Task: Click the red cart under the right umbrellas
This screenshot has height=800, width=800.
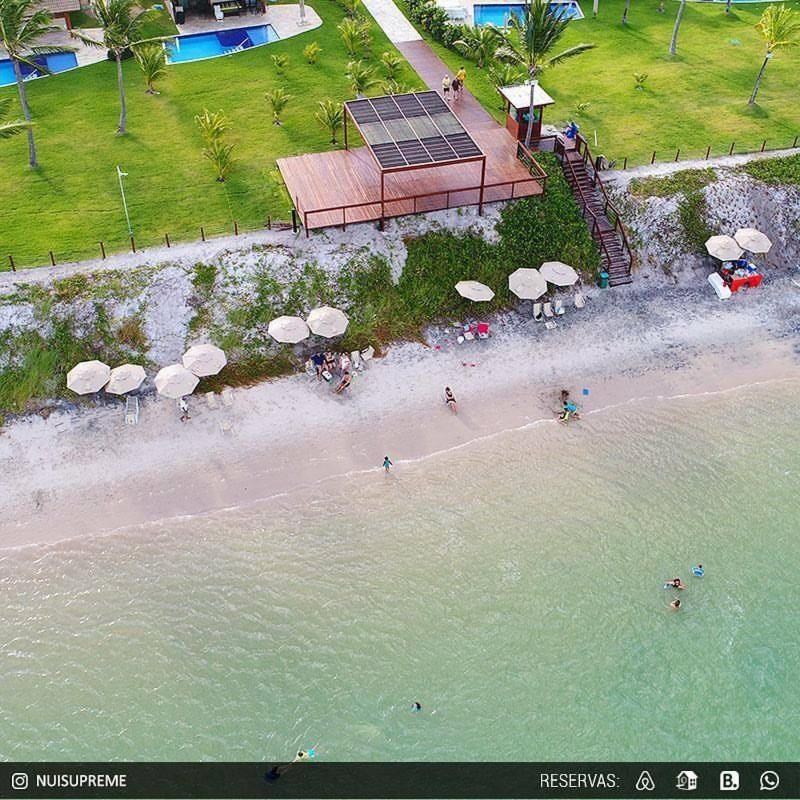Action: point(740,278)
